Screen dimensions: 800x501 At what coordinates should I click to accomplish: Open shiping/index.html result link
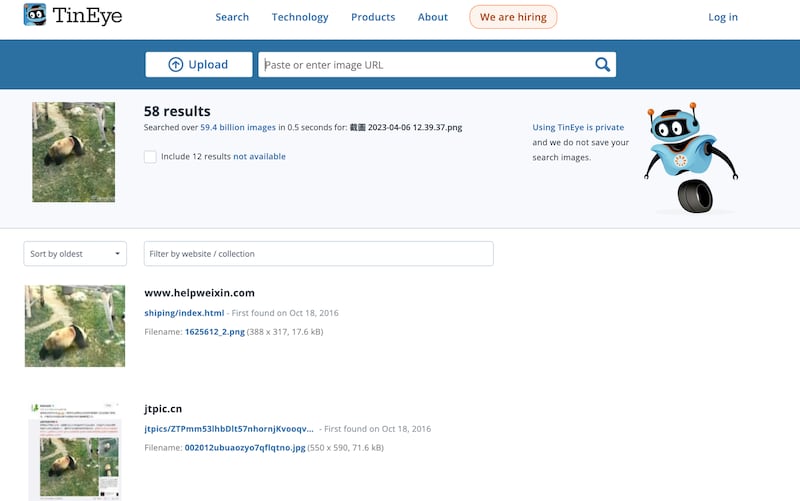(184, 313)
